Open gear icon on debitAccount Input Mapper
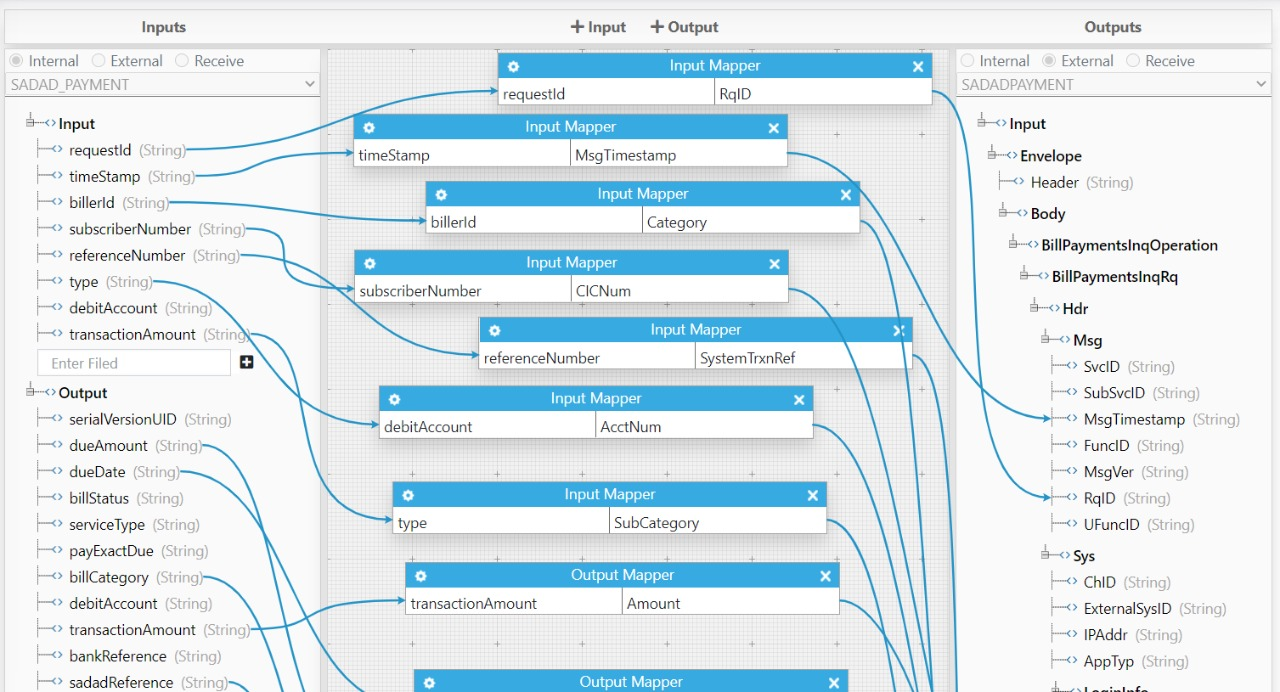Image resolution: width=1280 pixels, height=692 pixels. (394, 399)
